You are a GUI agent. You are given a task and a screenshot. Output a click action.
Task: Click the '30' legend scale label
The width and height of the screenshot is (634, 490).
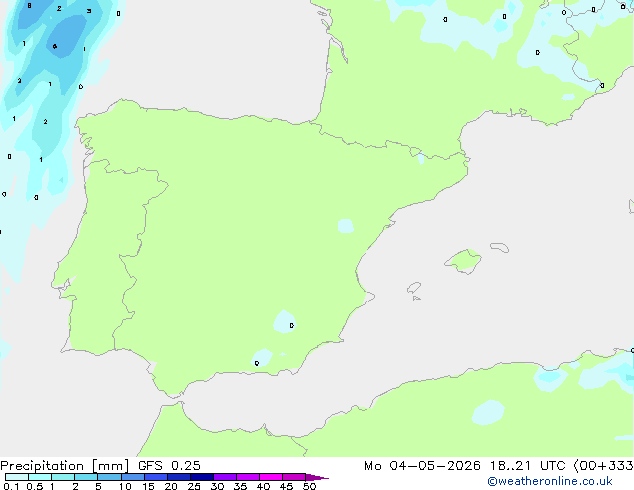[217, 486]
